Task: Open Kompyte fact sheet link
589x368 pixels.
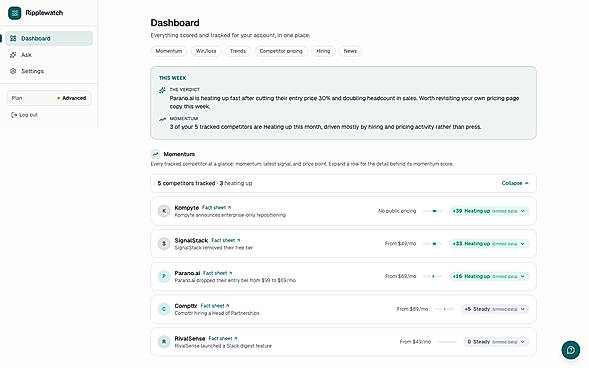Action: [216, 208]
